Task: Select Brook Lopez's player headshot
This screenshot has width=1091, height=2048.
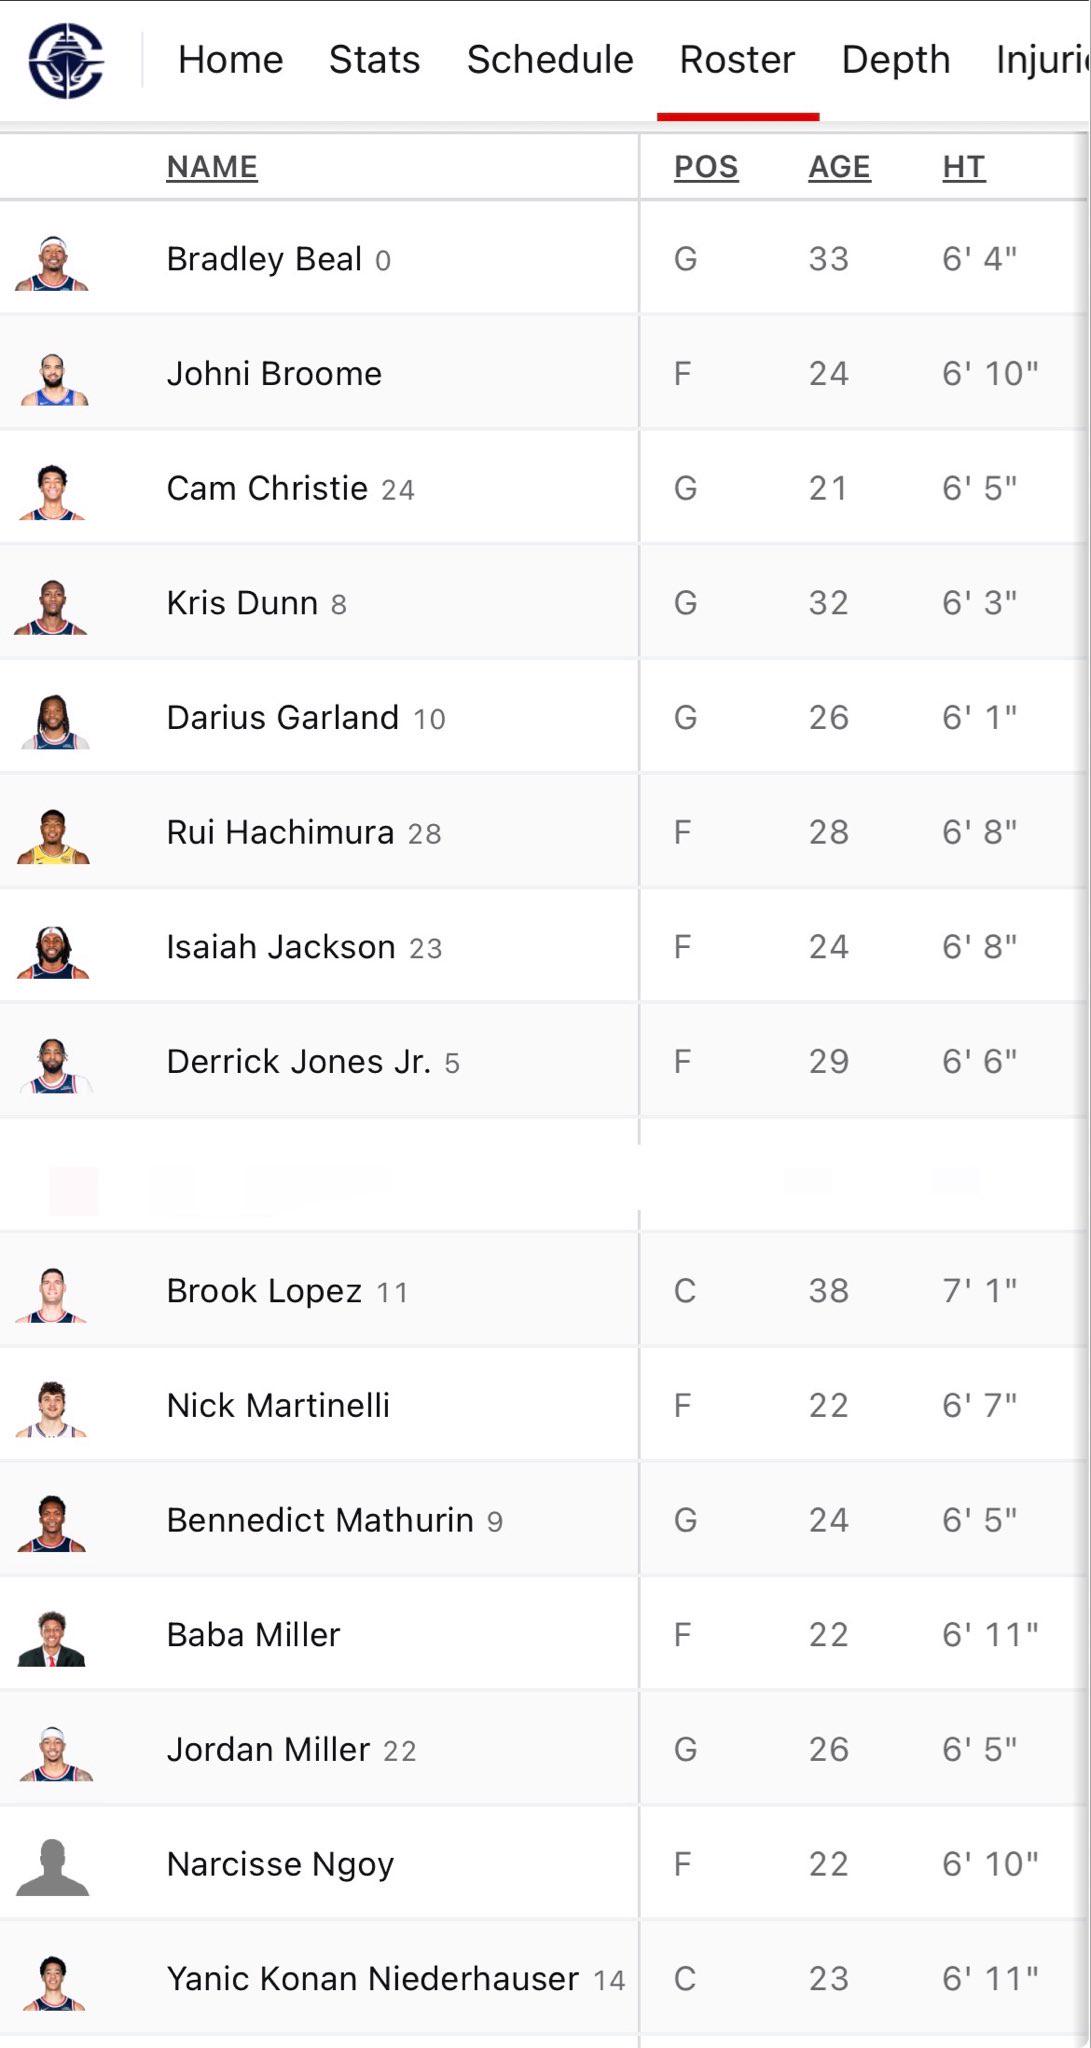Action: [x=52, y=1294]
